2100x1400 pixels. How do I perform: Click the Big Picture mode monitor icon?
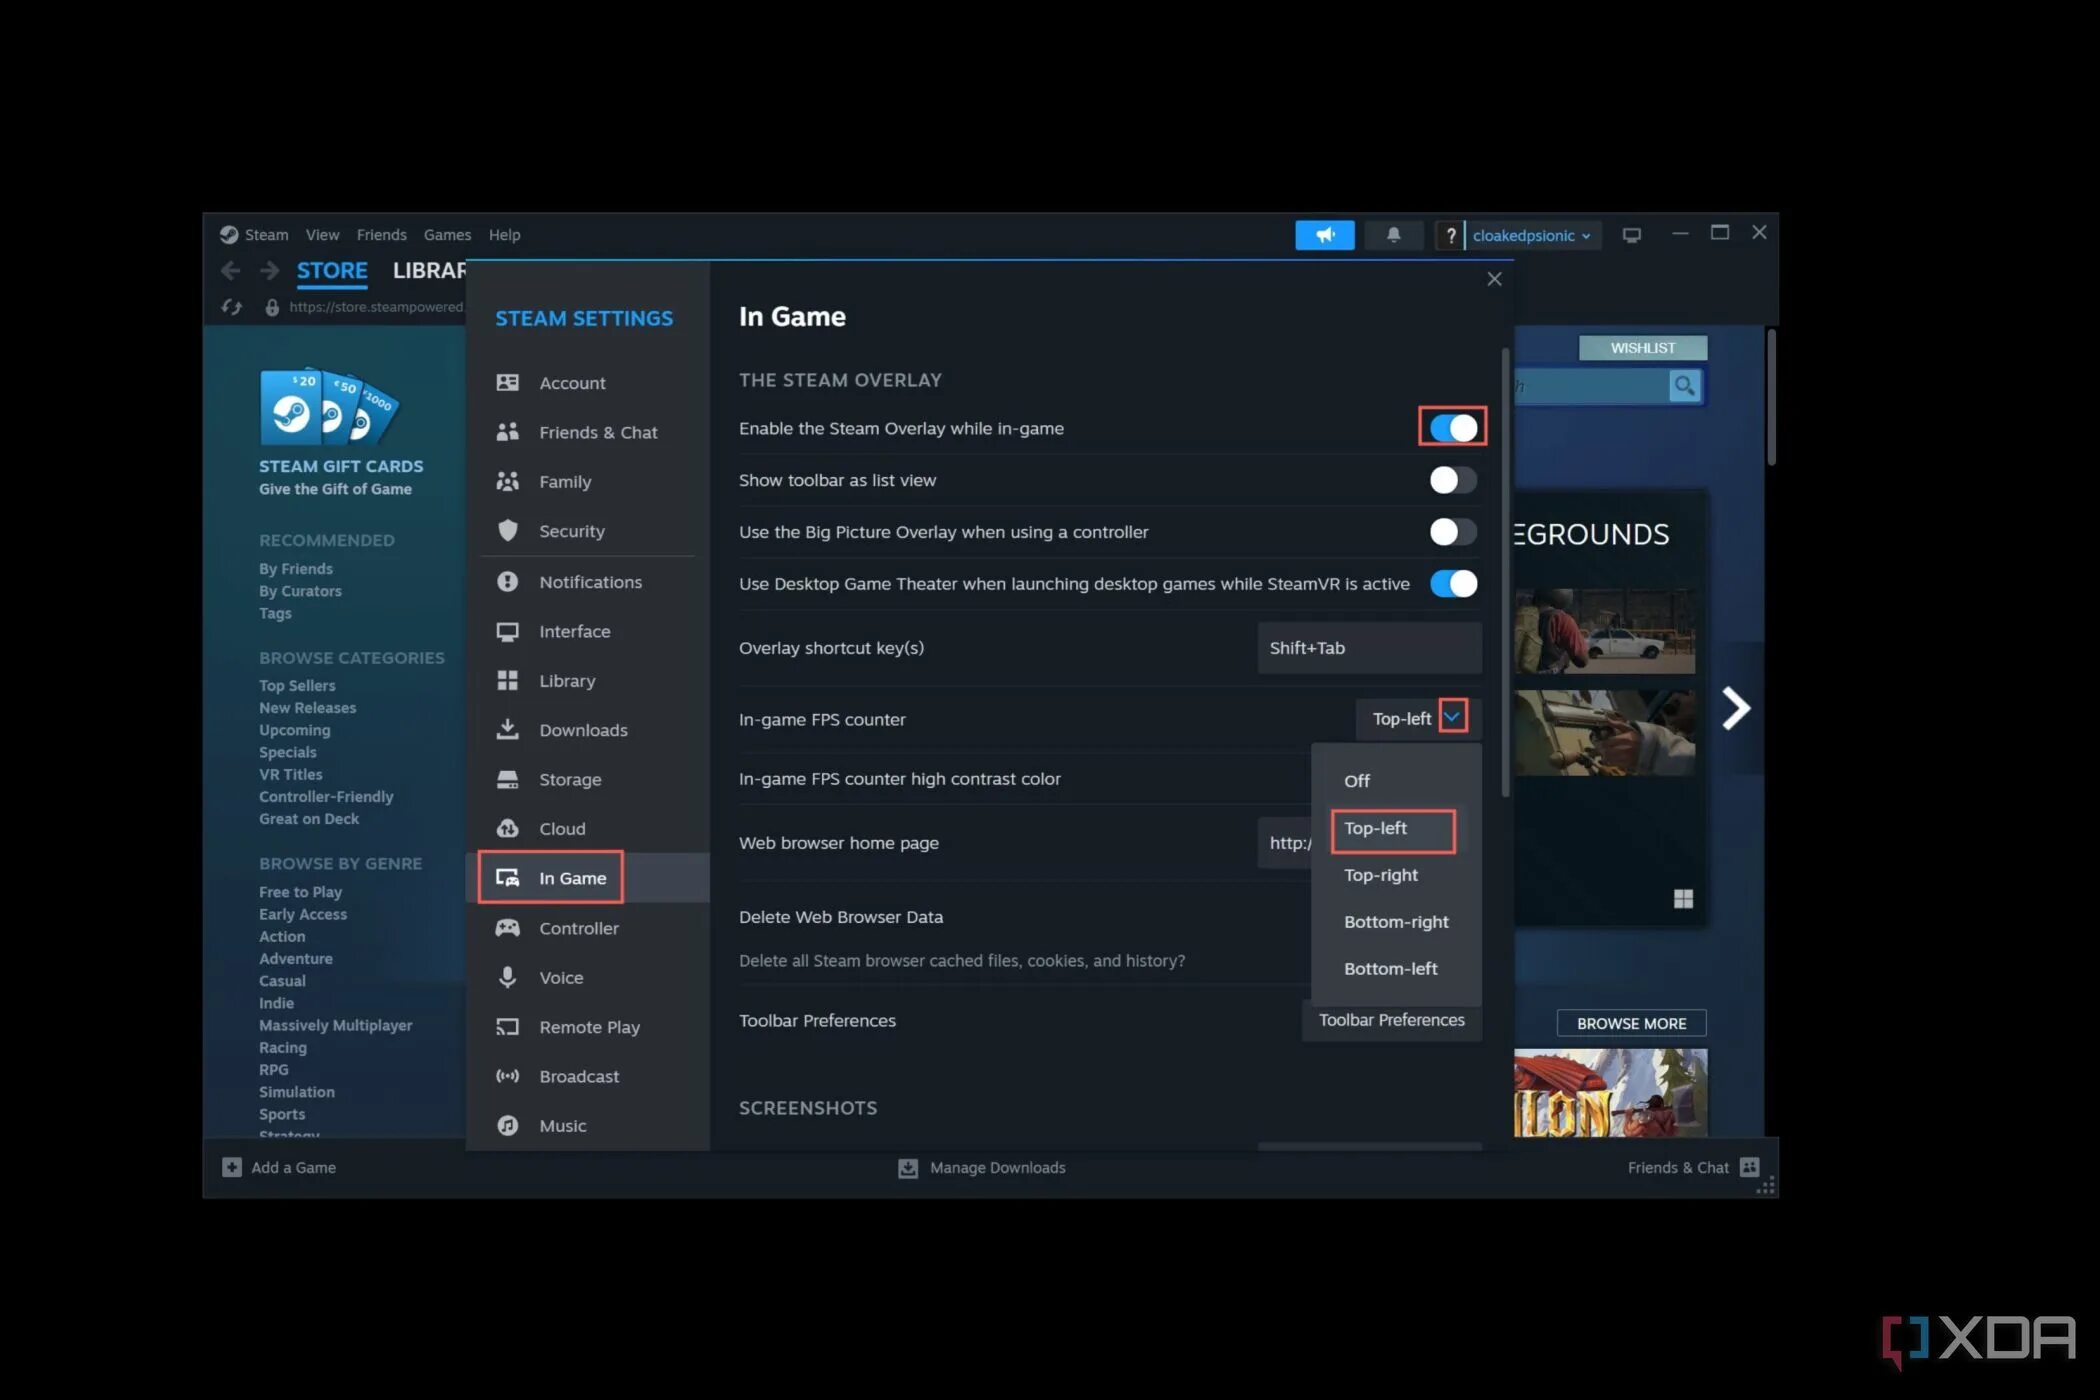point(1631,235)
